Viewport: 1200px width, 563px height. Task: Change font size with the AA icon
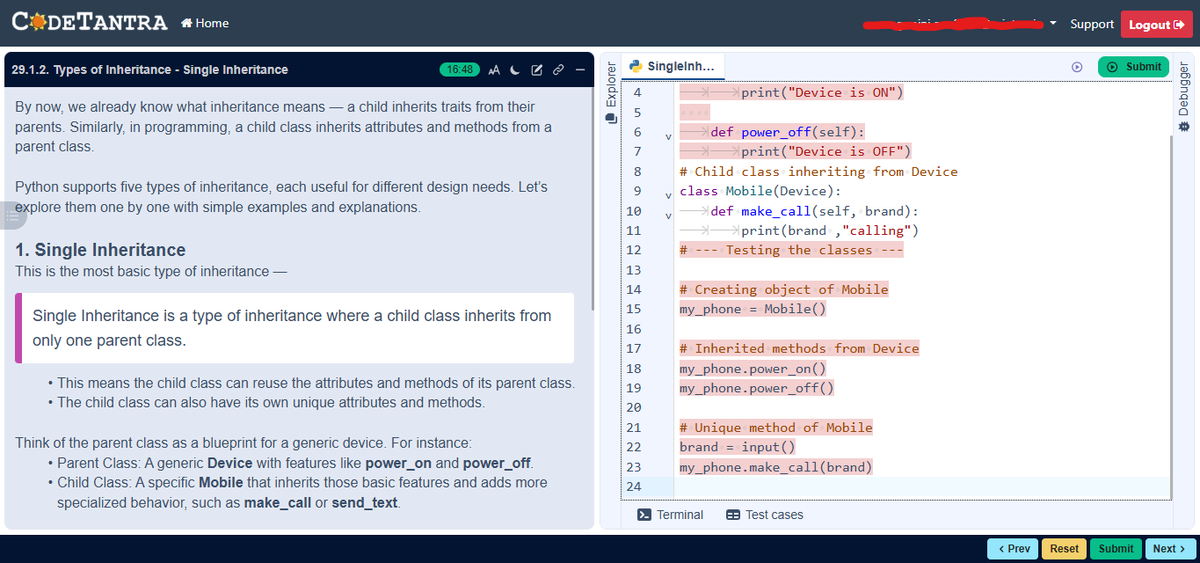(495, 70)
